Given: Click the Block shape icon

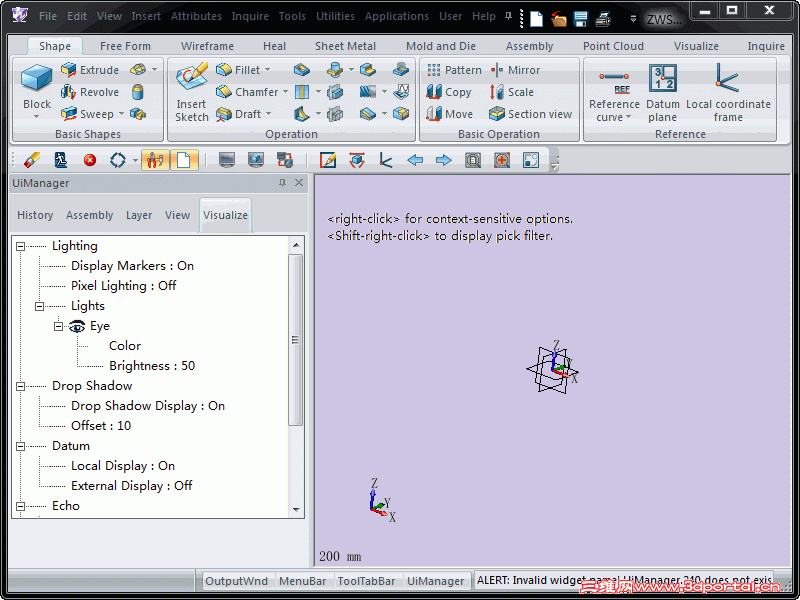Looking at the screenshot, I should pos(36,80).
